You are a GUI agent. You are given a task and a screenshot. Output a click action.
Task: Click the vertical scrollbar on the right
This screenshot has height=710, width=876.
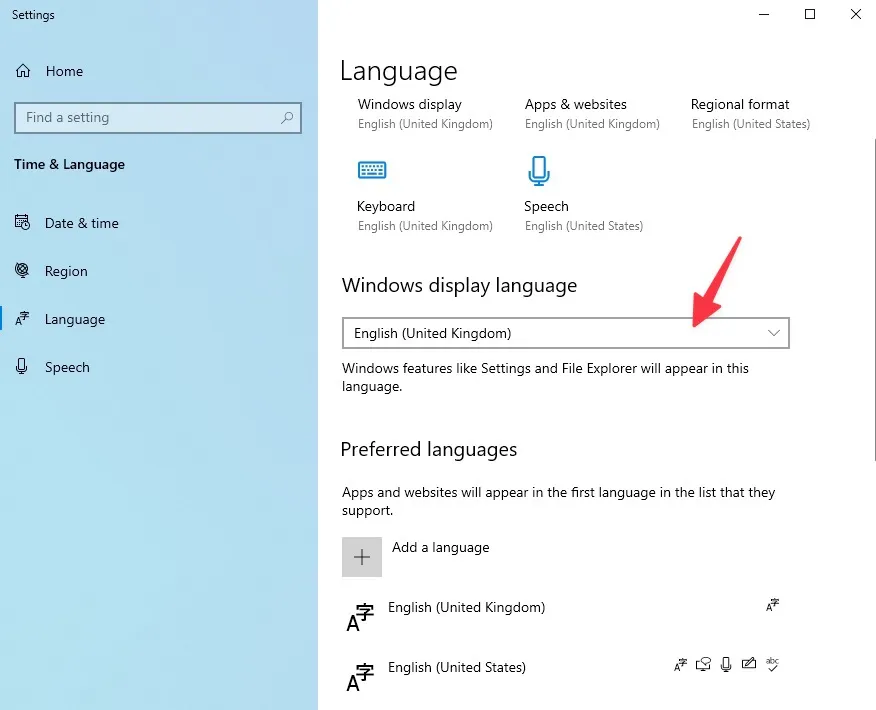(873, 300)
